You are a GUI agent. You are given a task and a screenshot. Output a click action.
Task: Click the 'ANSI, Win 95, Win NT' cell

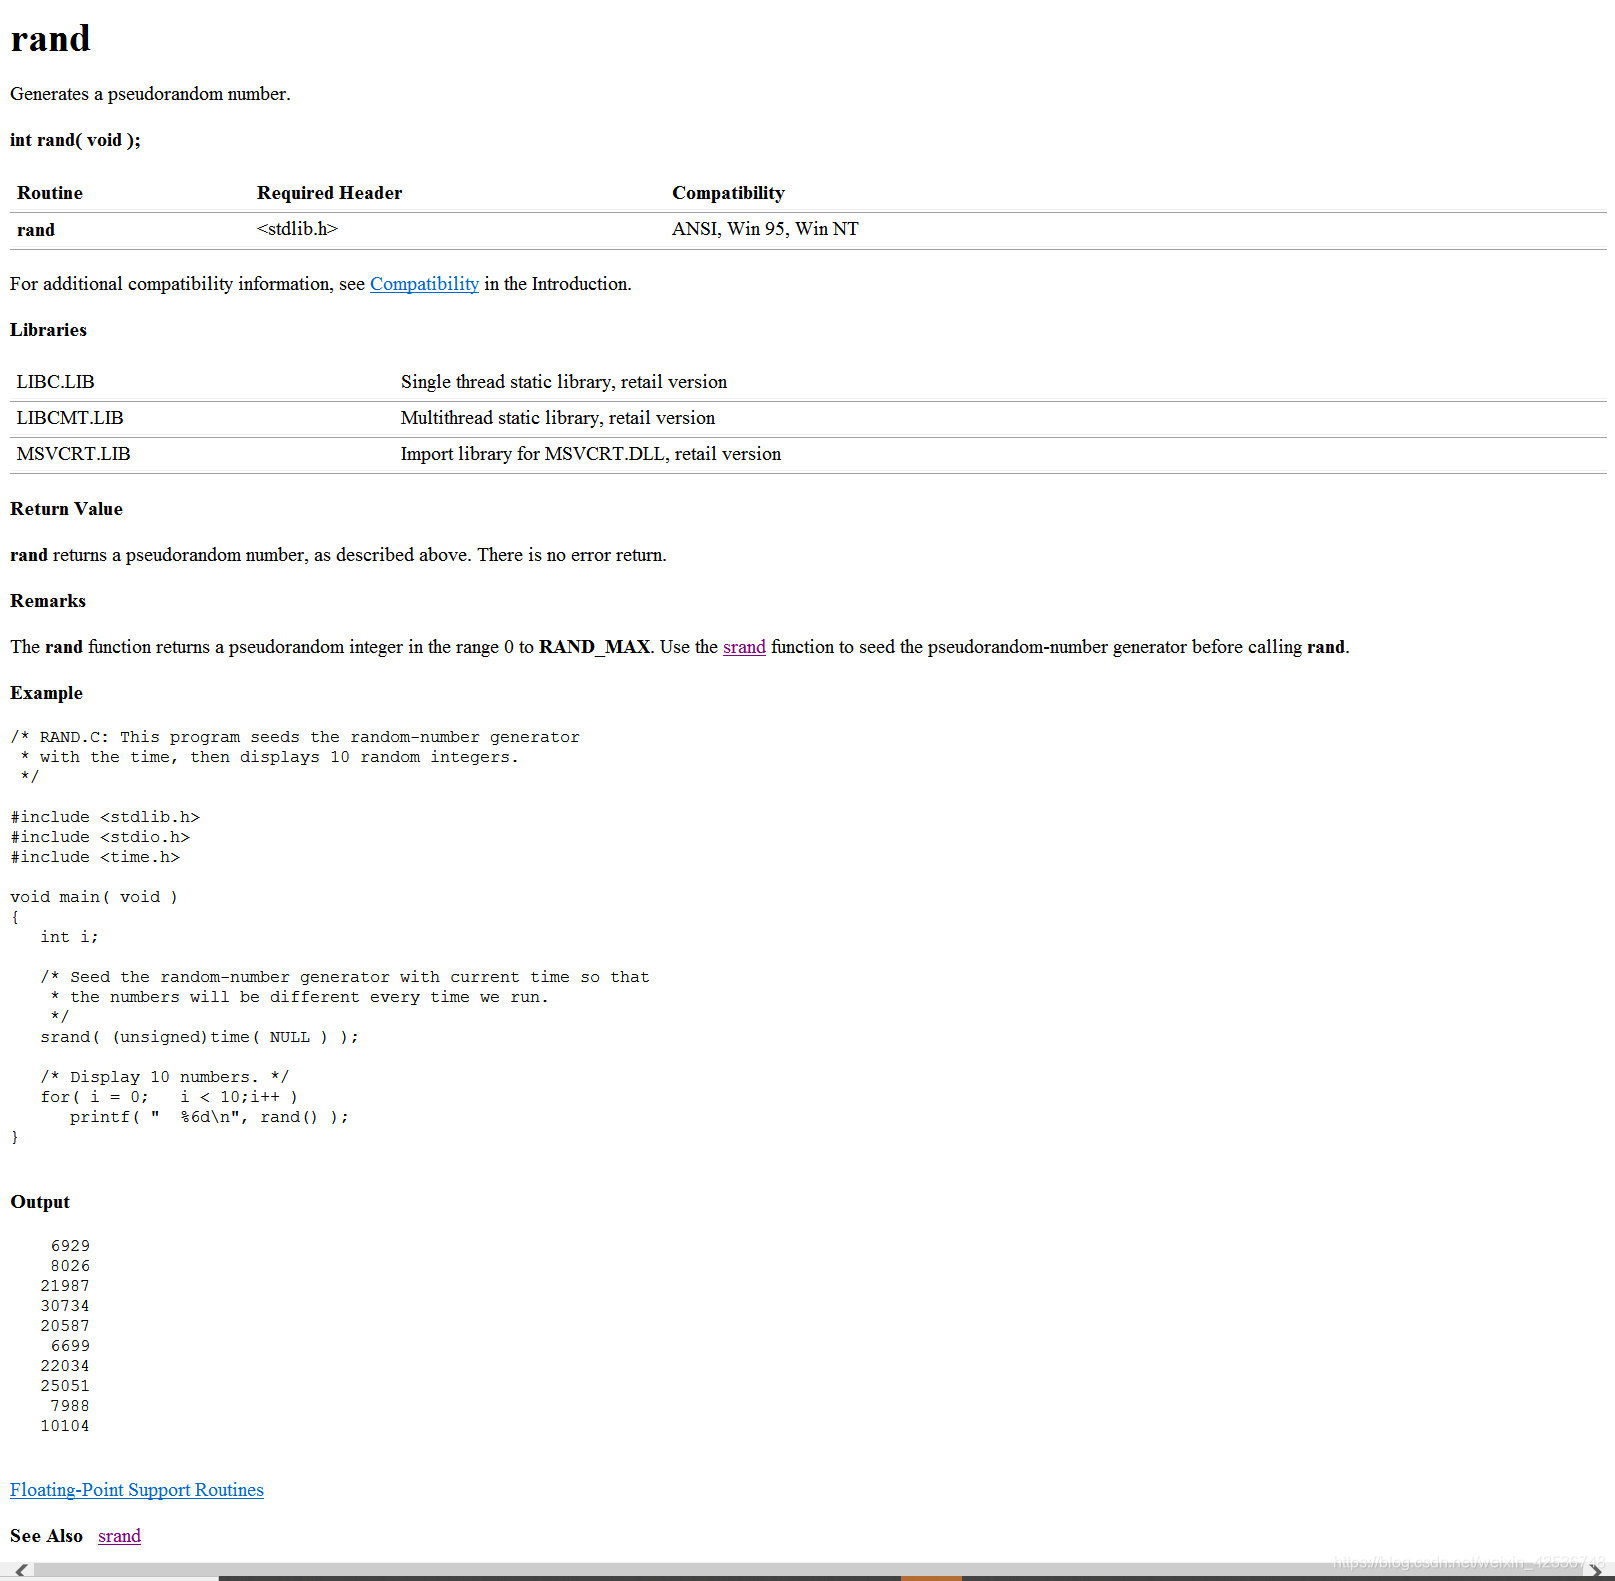coord(765,229)
